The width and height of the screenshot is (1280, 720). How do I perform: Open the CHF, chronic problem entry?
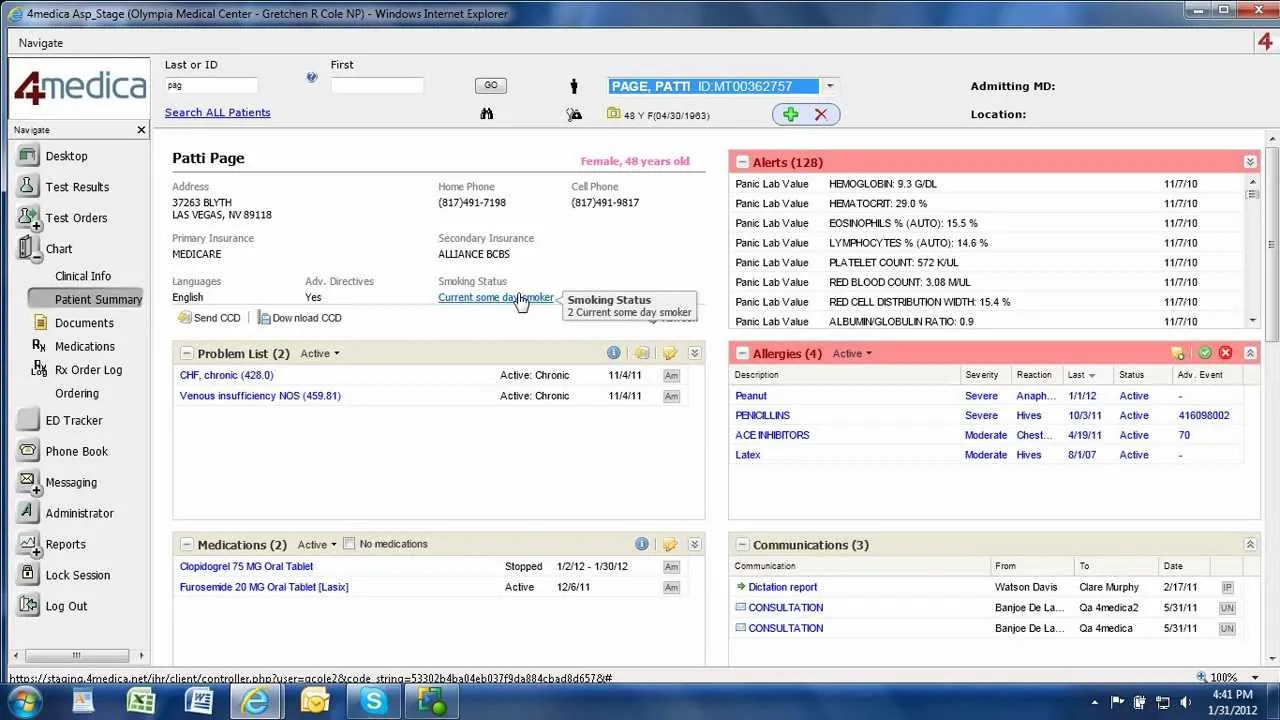pyautogui.click(x=226, y=374)
